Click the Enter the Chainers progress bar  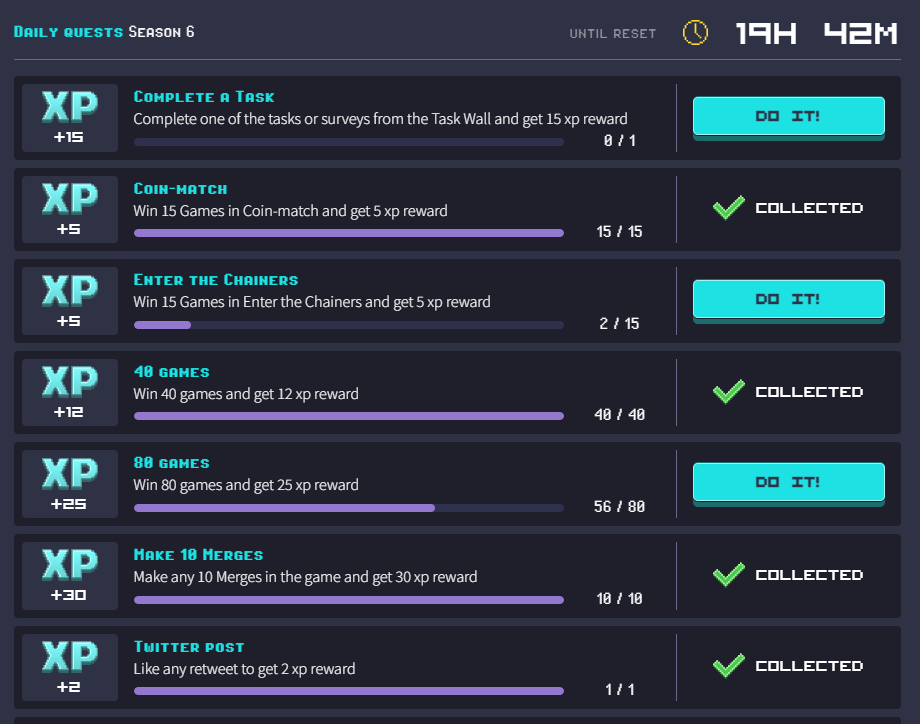(x=349, y=325)
